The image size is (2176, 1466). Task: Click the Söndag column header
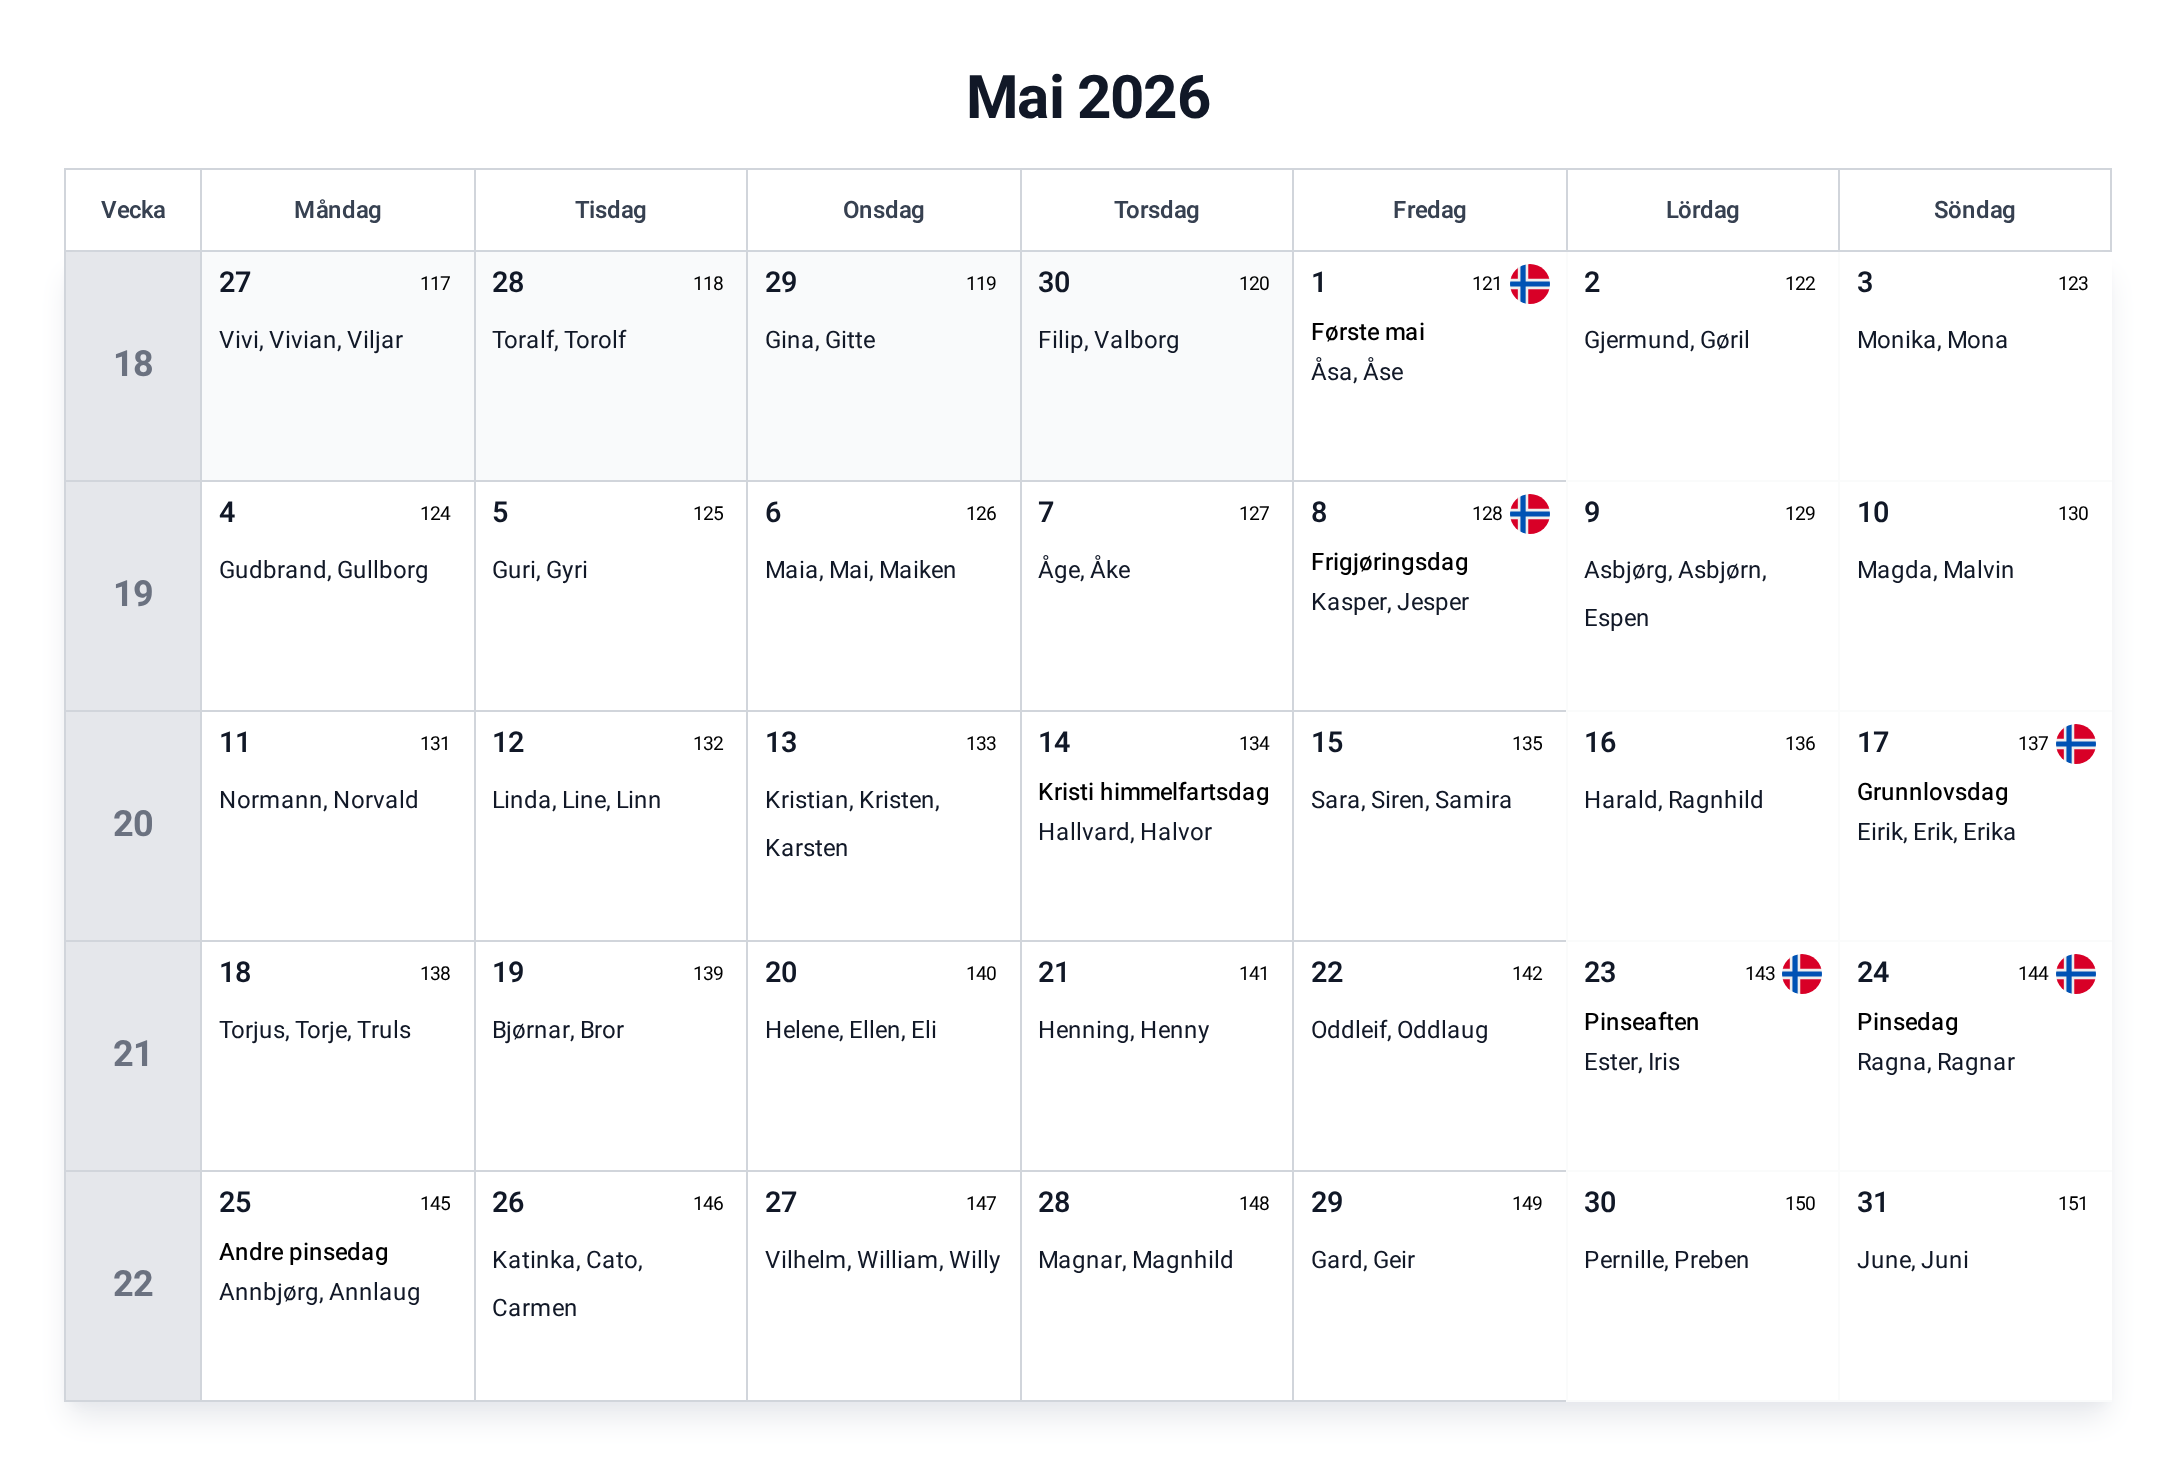coord(1974,210)
